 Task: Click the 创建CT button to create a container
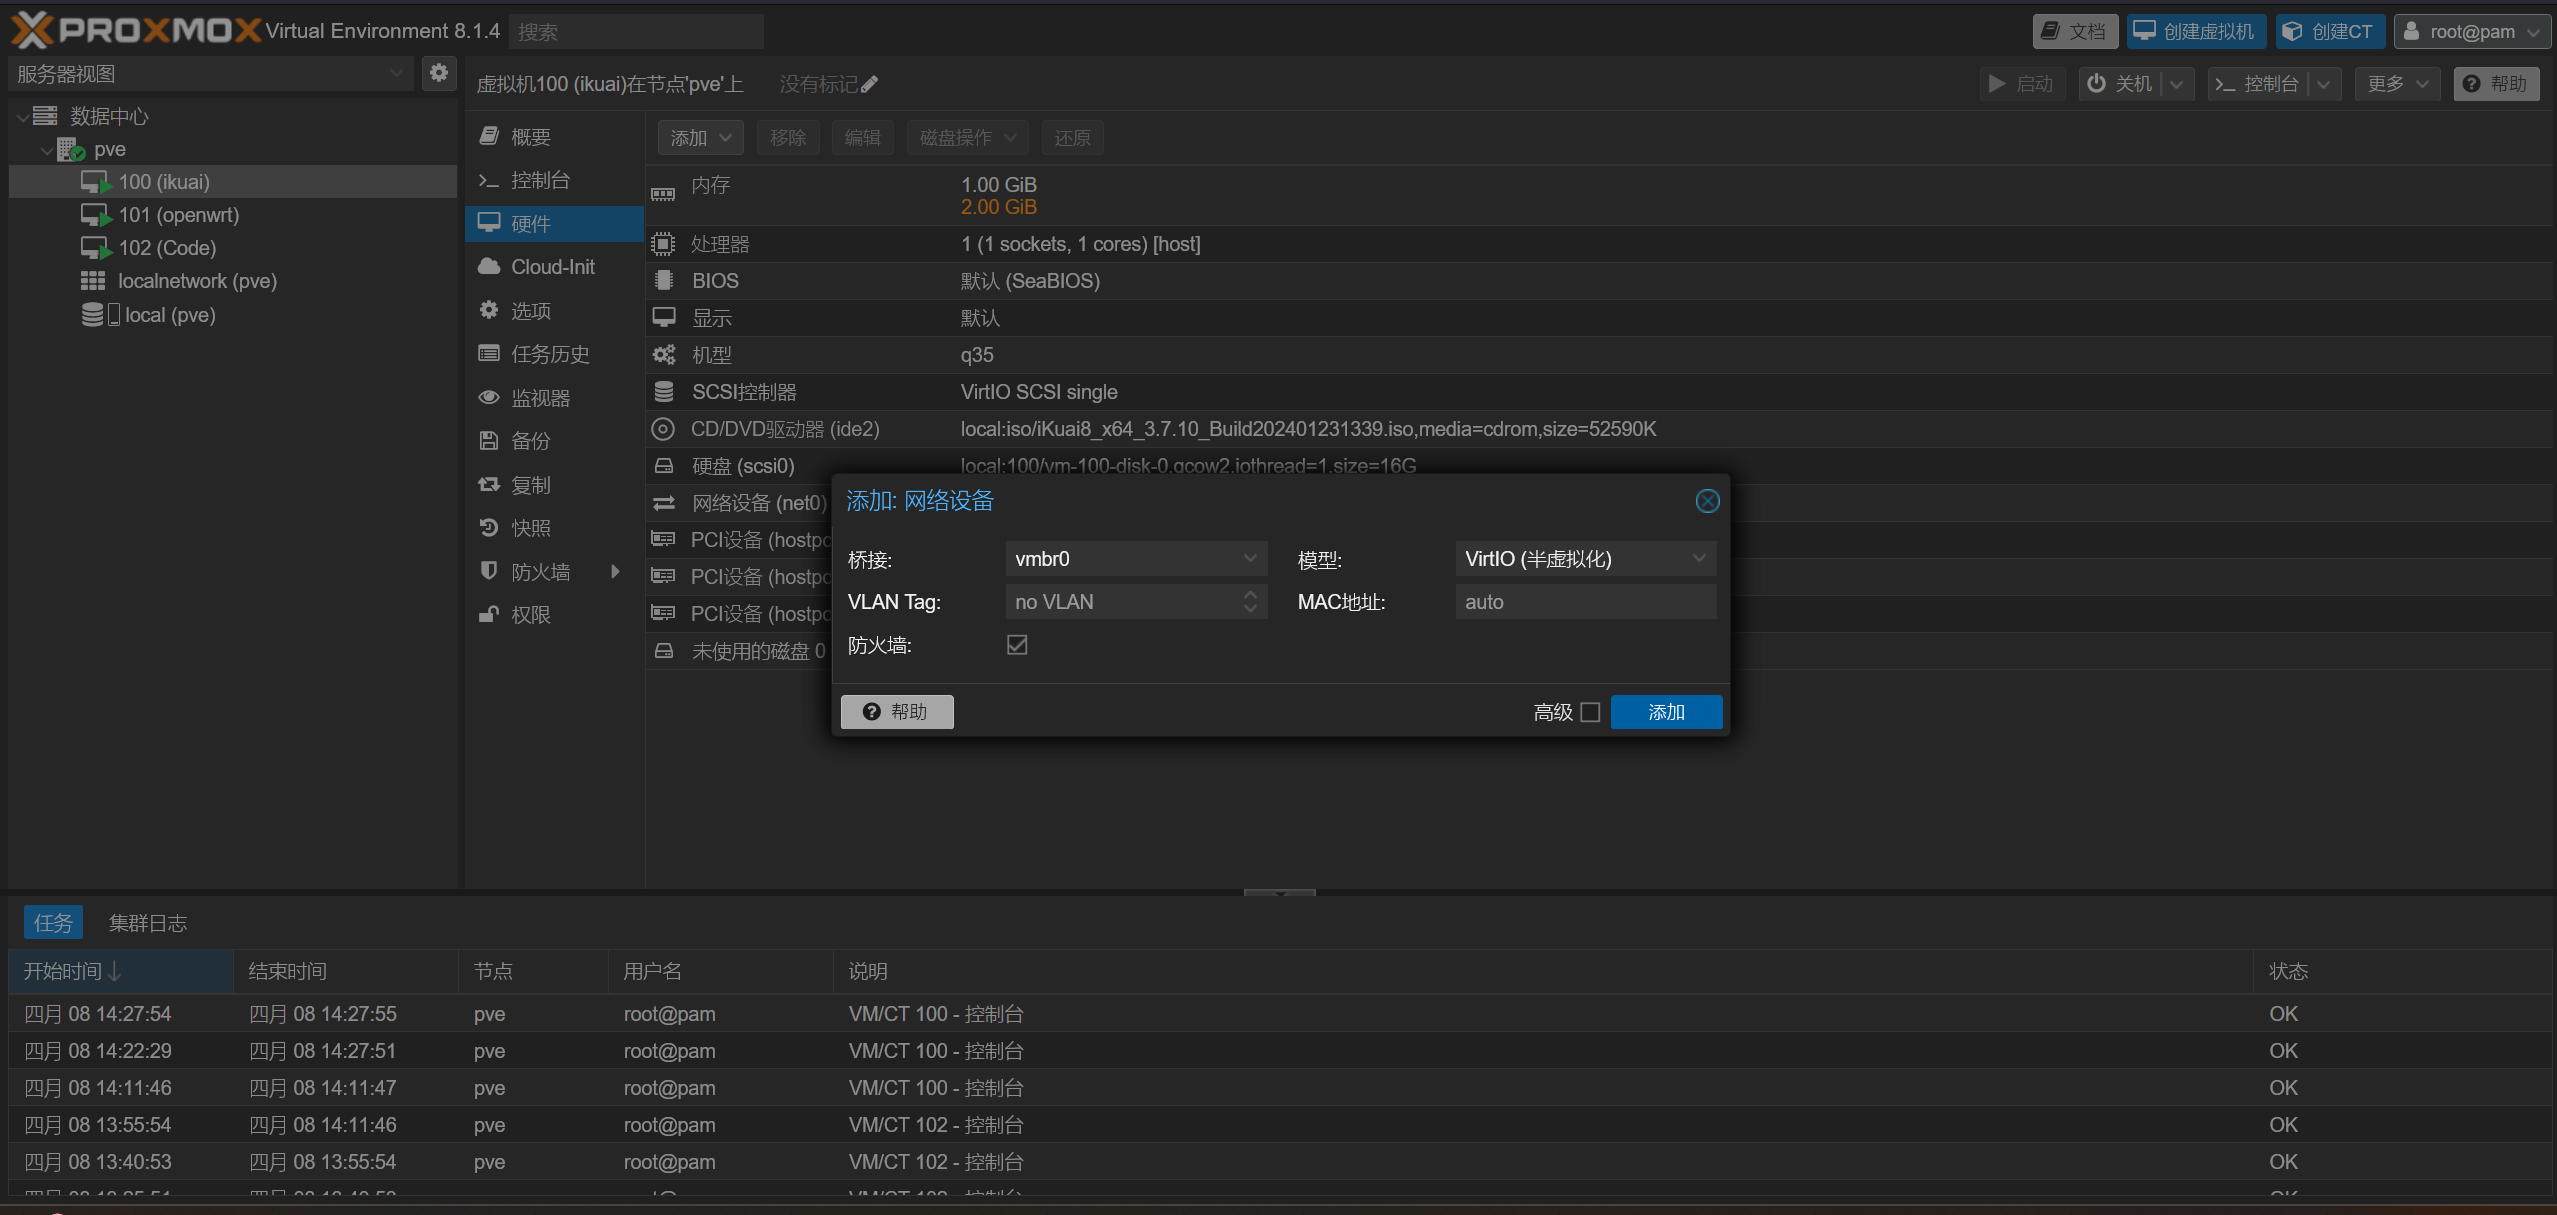coord(2330,31)
